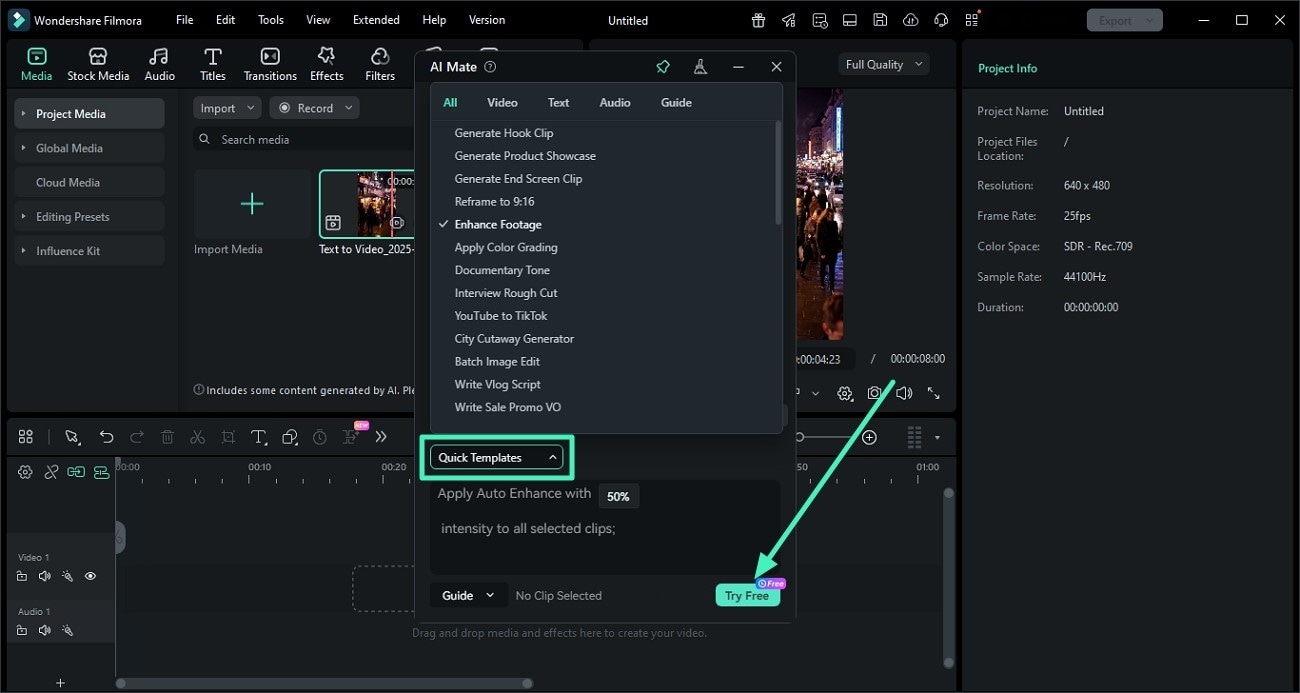
Task: Open the Record dropdown
Action: [x=314, y=108]
